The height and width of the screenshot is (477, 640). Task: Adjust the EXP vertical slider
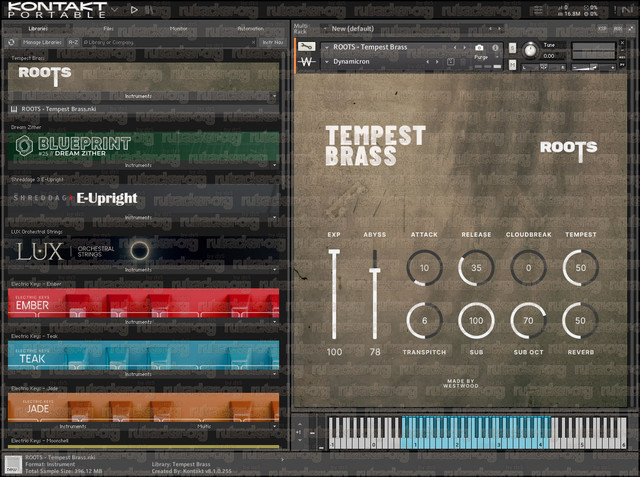(334, 294)
